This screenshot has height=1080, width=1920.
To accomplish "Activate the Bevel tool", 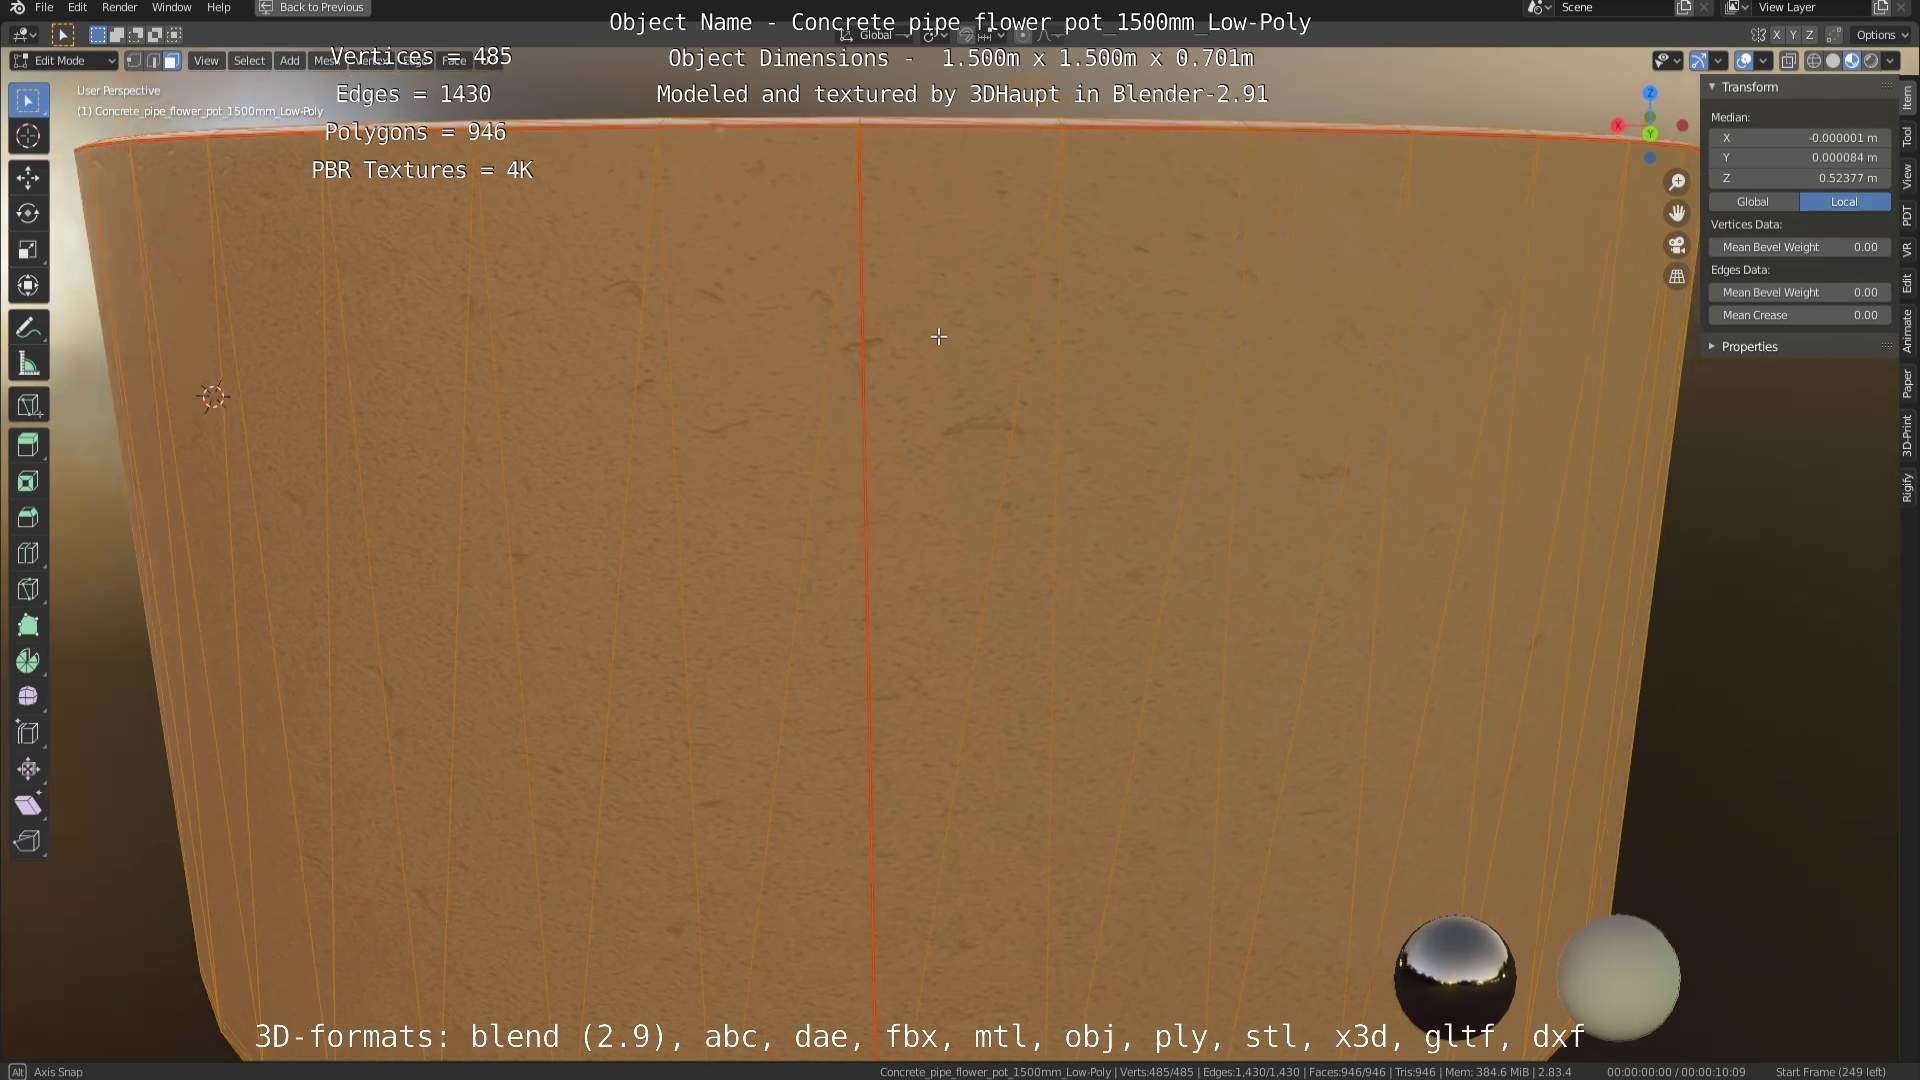I will [28, 518].
